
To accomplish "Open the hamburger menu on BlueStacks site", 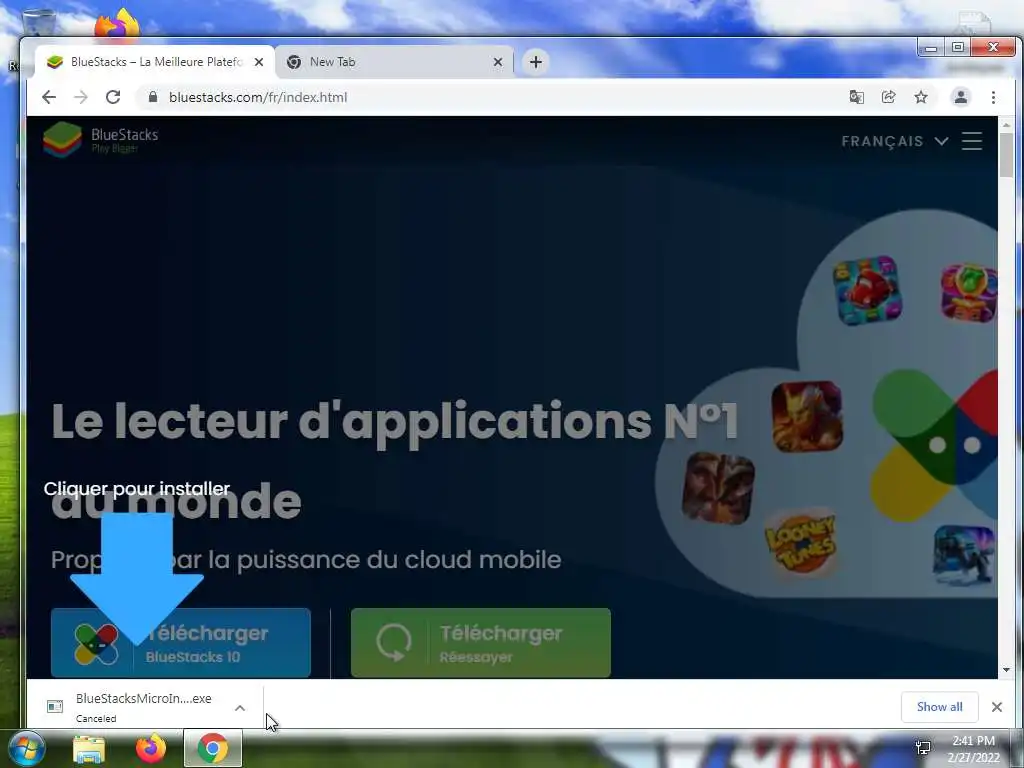I will 972,141.
